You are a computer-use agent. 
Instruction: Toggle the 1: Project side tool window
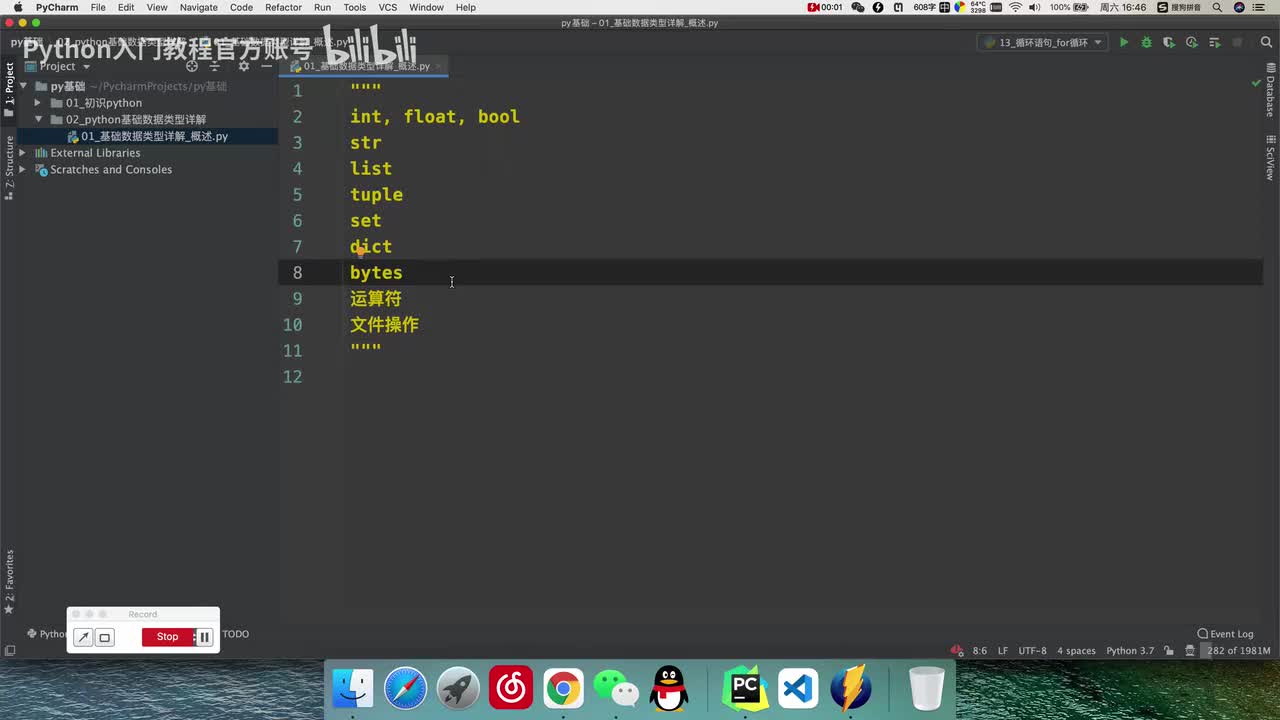[x=9, y=90]
